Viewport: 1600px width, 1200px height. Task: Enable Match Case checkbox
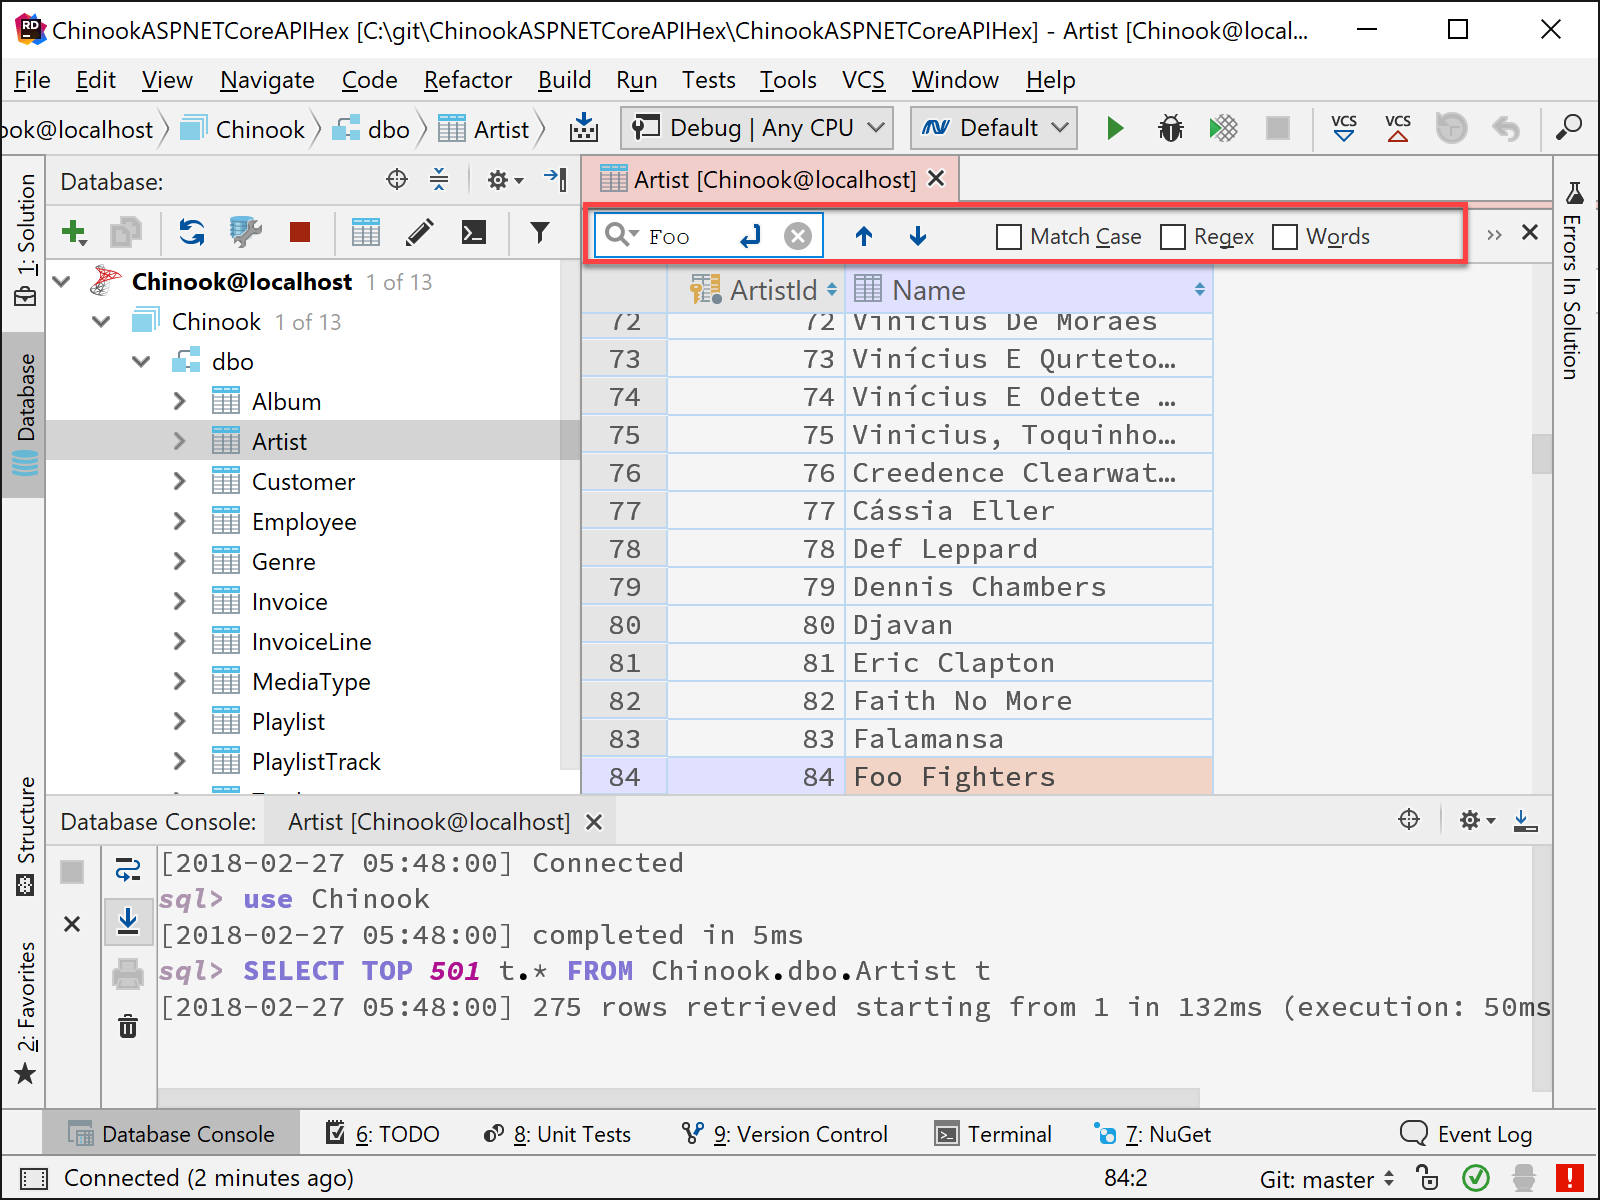(1009, 237)
